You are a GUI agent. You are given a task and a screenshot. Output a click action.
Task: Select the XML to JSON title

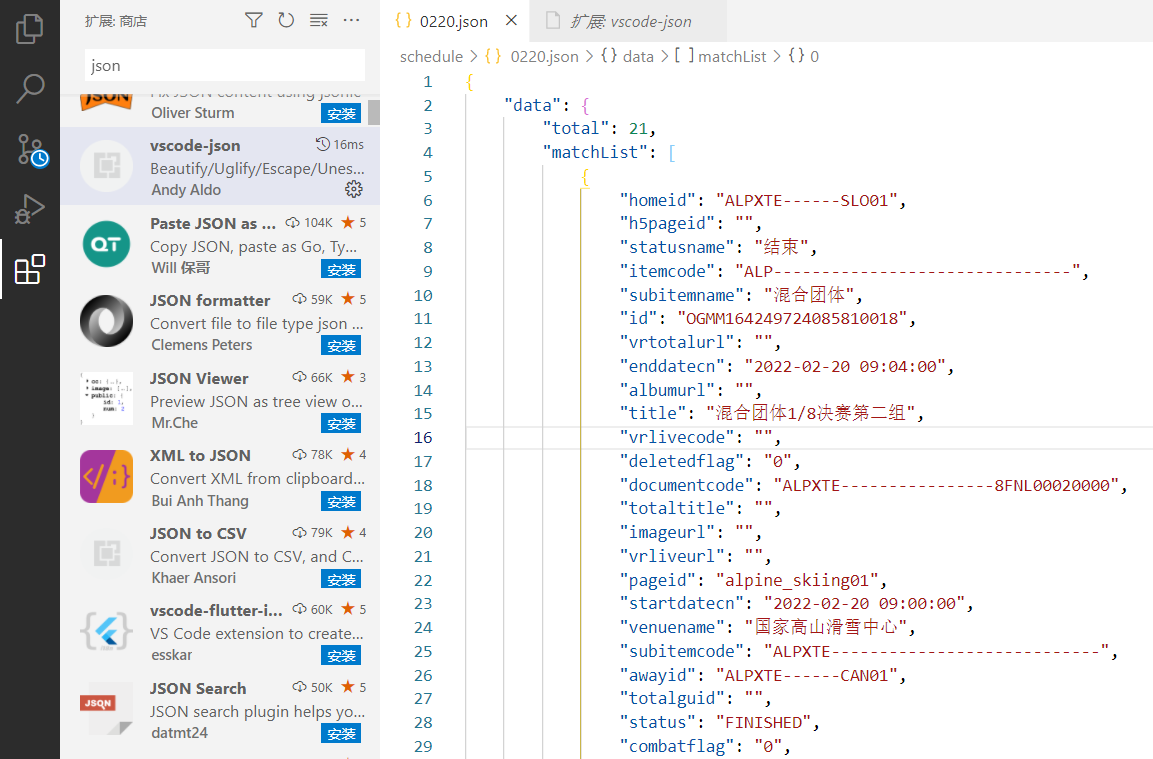[x=200, y=456]
